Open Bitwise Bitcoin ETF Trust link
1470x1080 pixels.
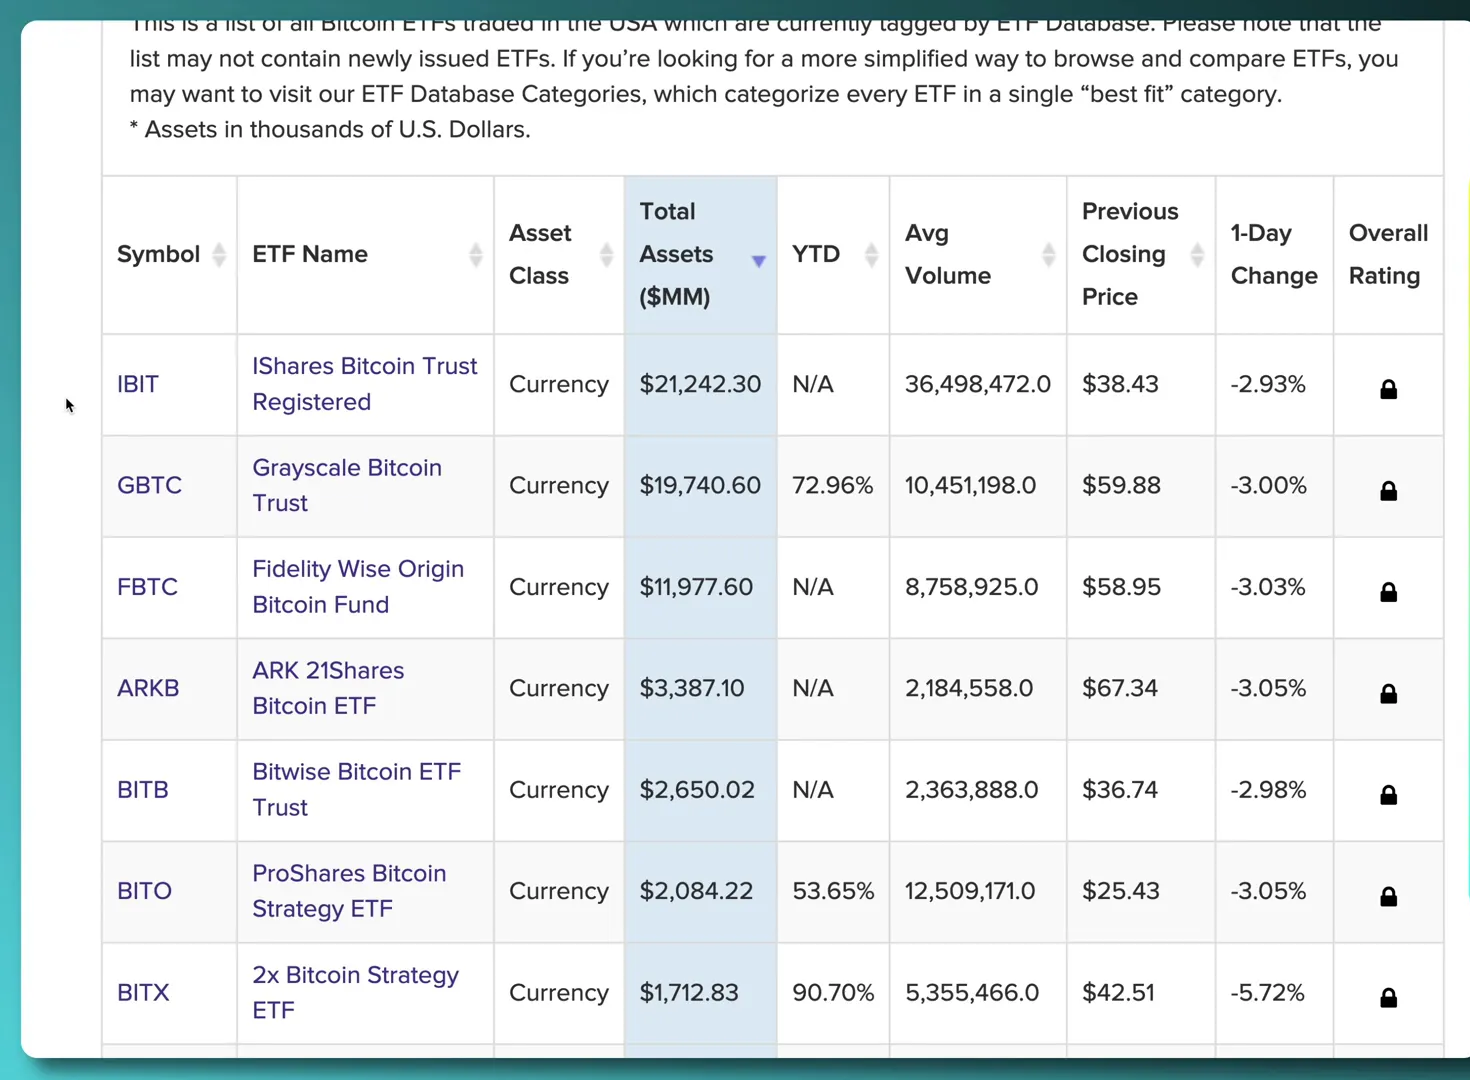pyautogui.click(x=357, y=790)
